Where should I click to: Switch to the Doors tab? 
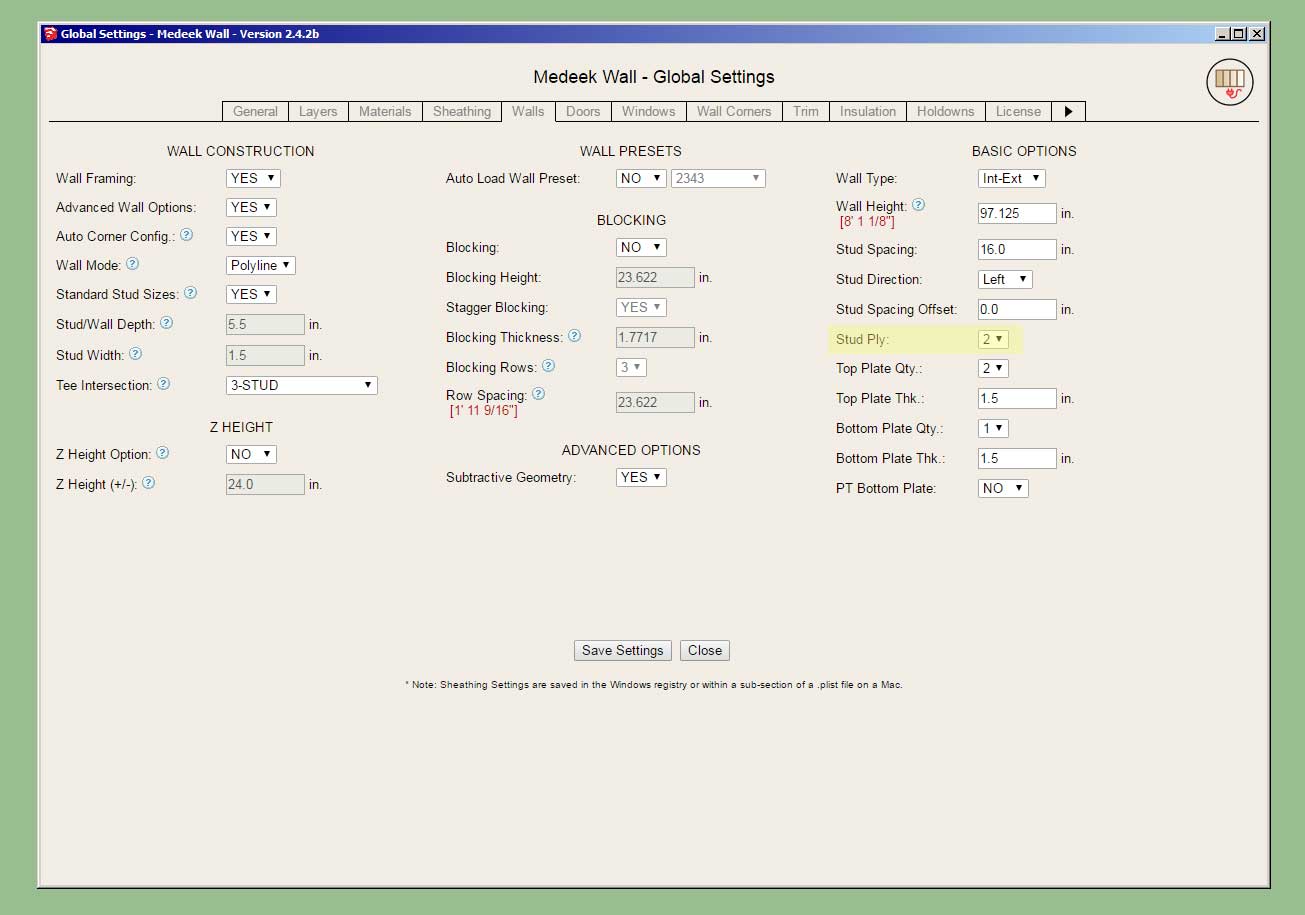coord(583,111)
